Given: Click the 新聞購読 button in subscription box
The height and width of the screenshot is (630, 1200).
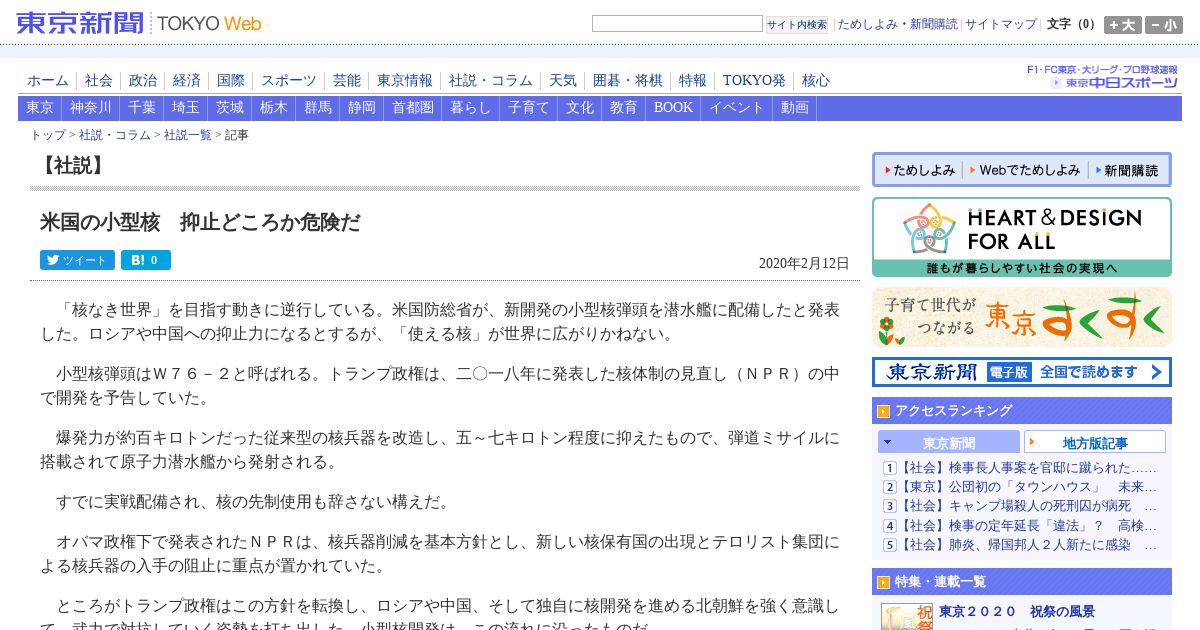Looking at the screenshot, I should tap(1127, 171).
